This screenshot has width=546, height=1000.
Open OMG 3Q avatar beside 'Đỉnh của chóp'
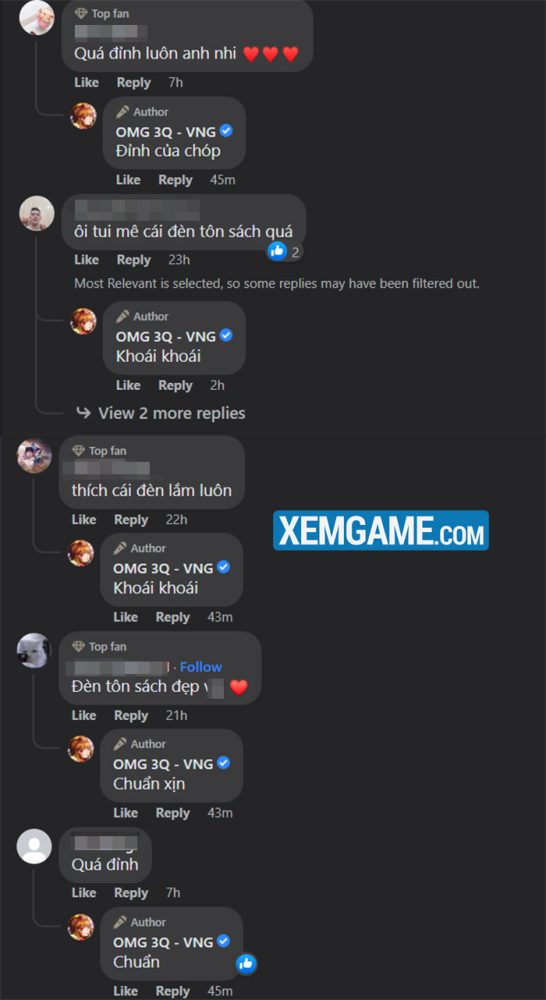[83, 116]
